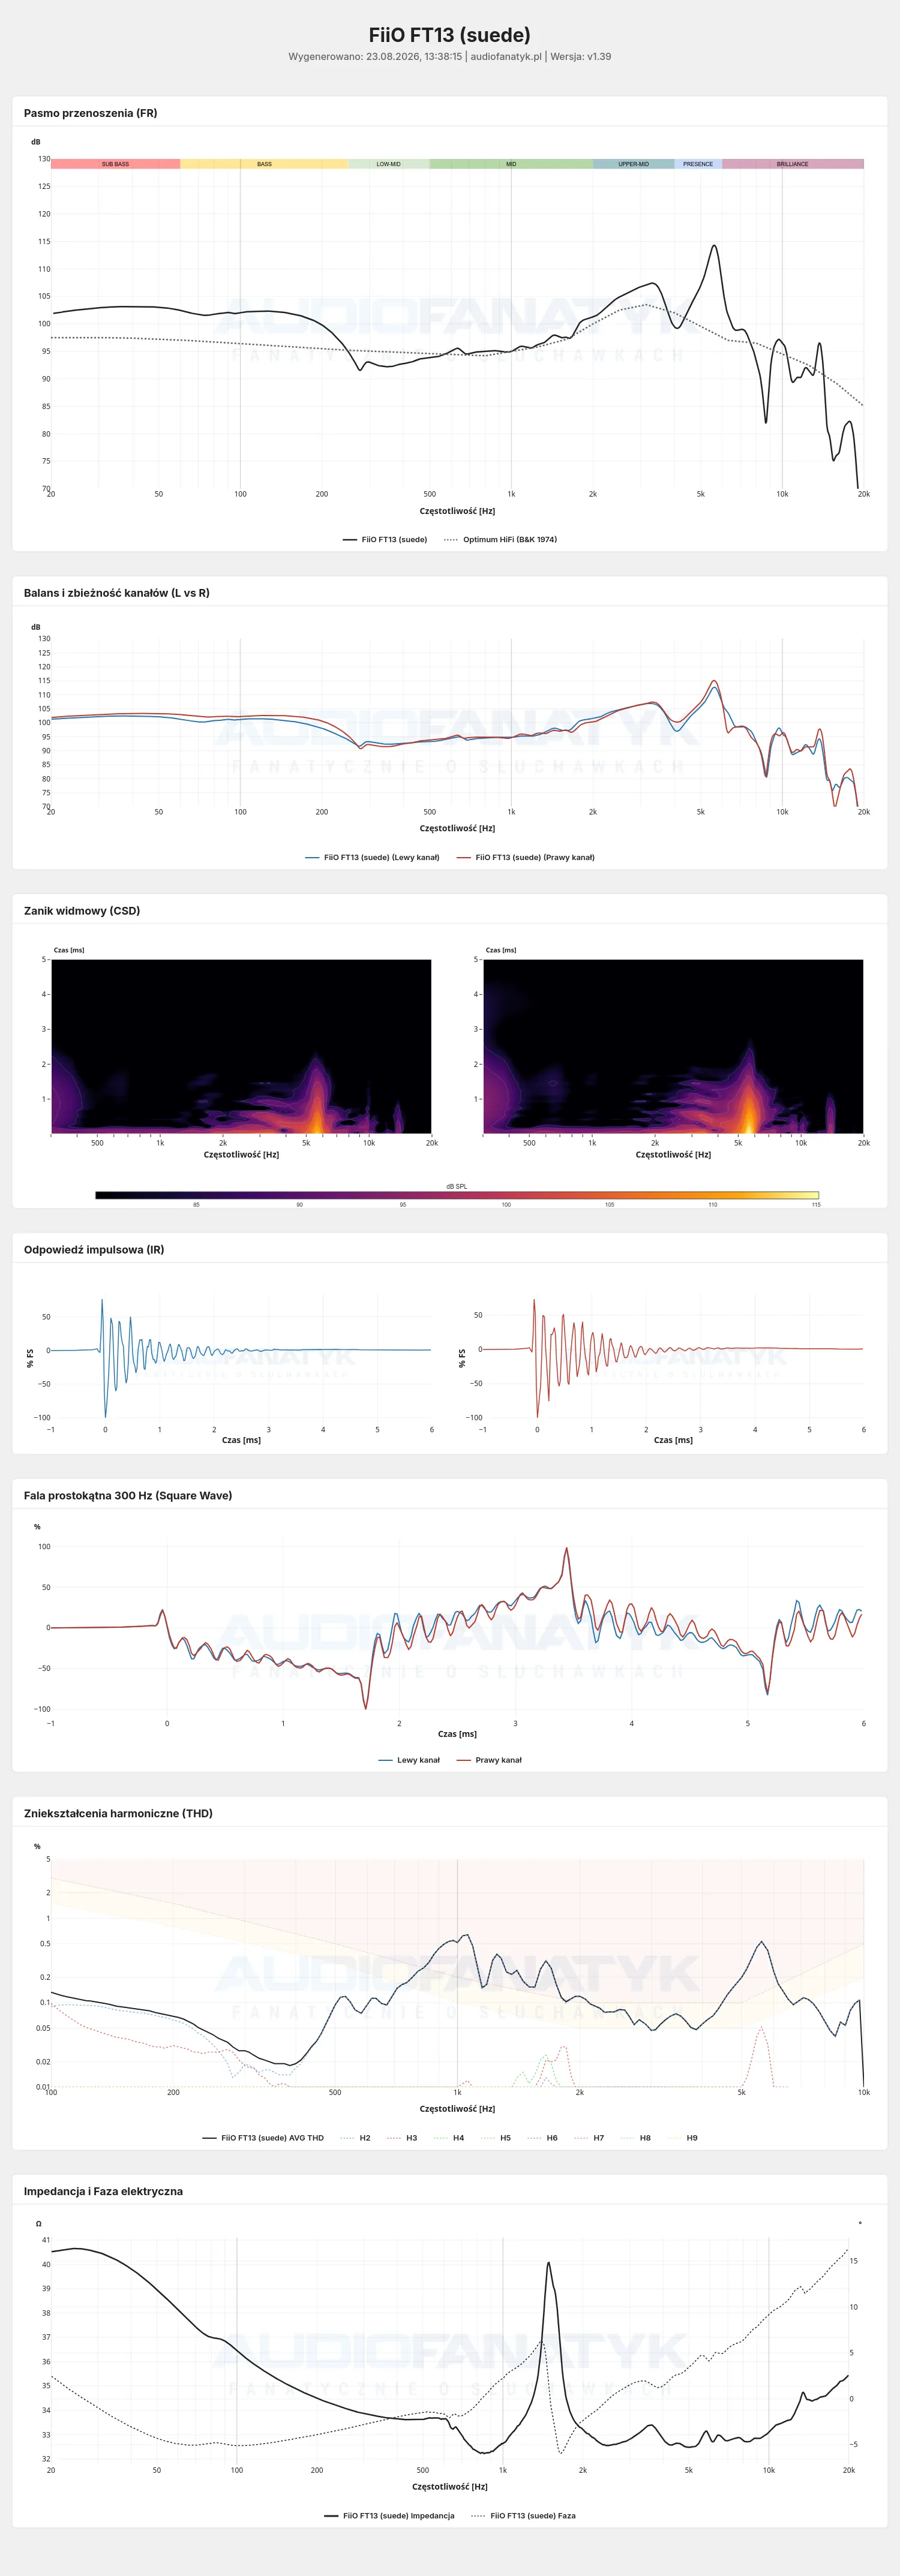
Task: Click the PRESENCE band label
Action: [x=698, y=164]
